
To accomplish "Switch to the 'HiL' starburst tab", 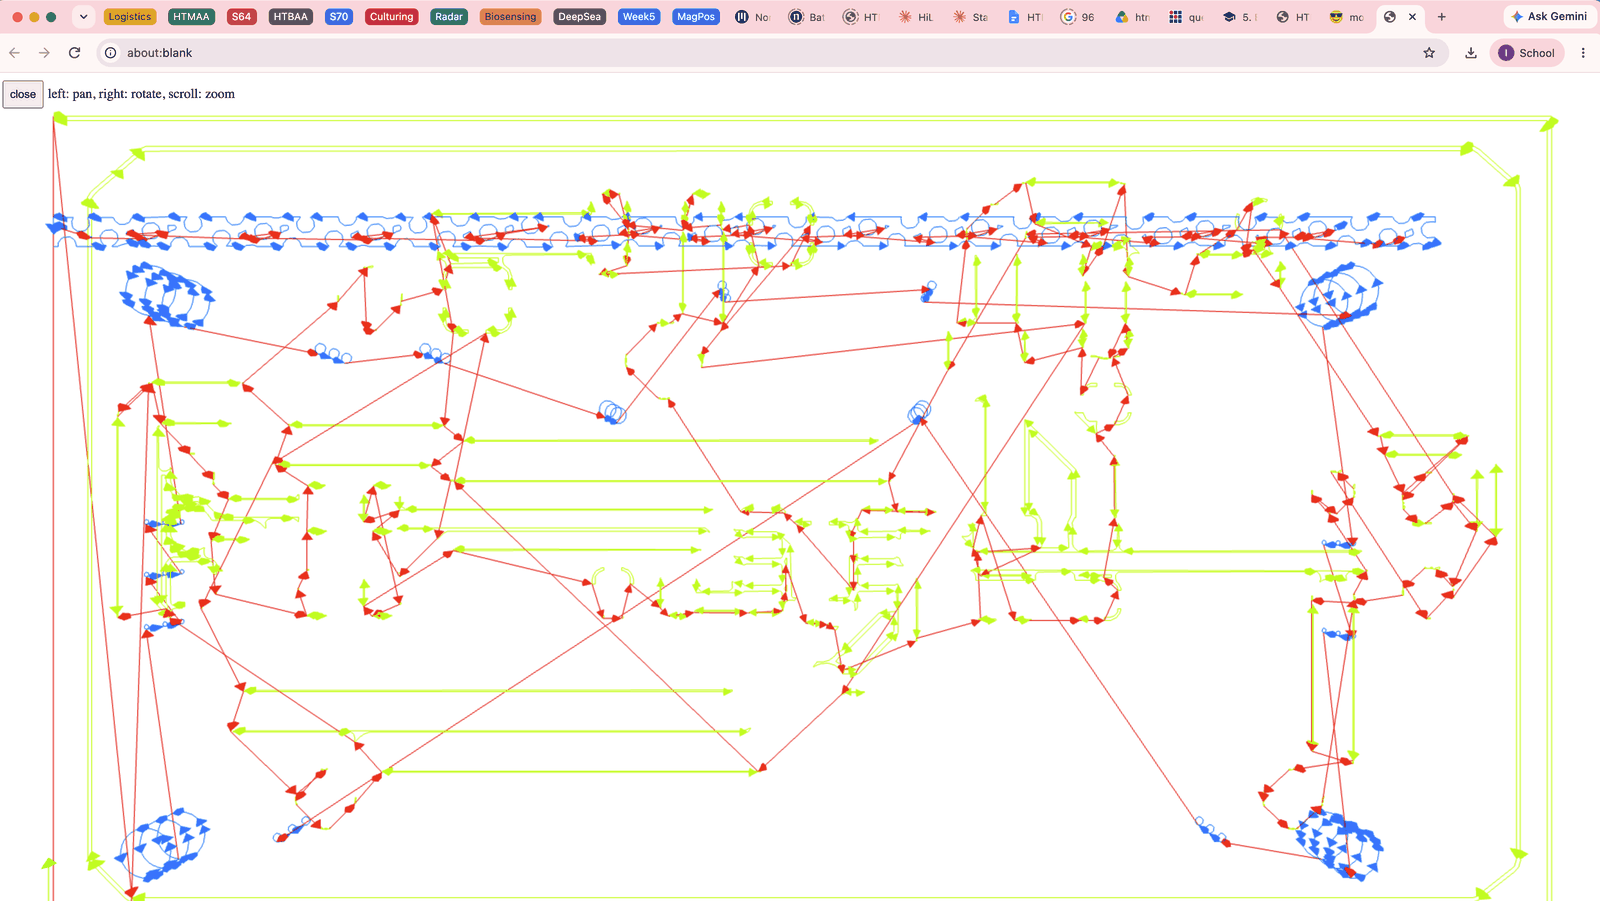I will tap(916, 17).
